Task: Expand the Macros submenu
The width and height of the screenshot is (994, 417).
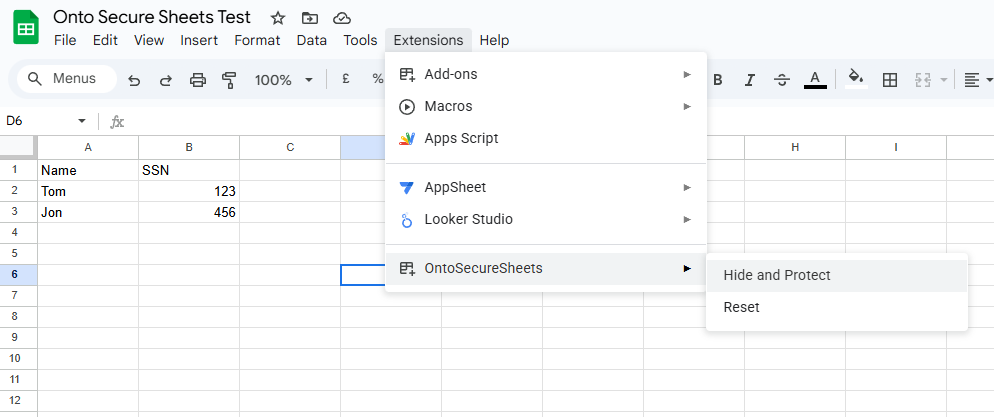Action: (546, 106)
